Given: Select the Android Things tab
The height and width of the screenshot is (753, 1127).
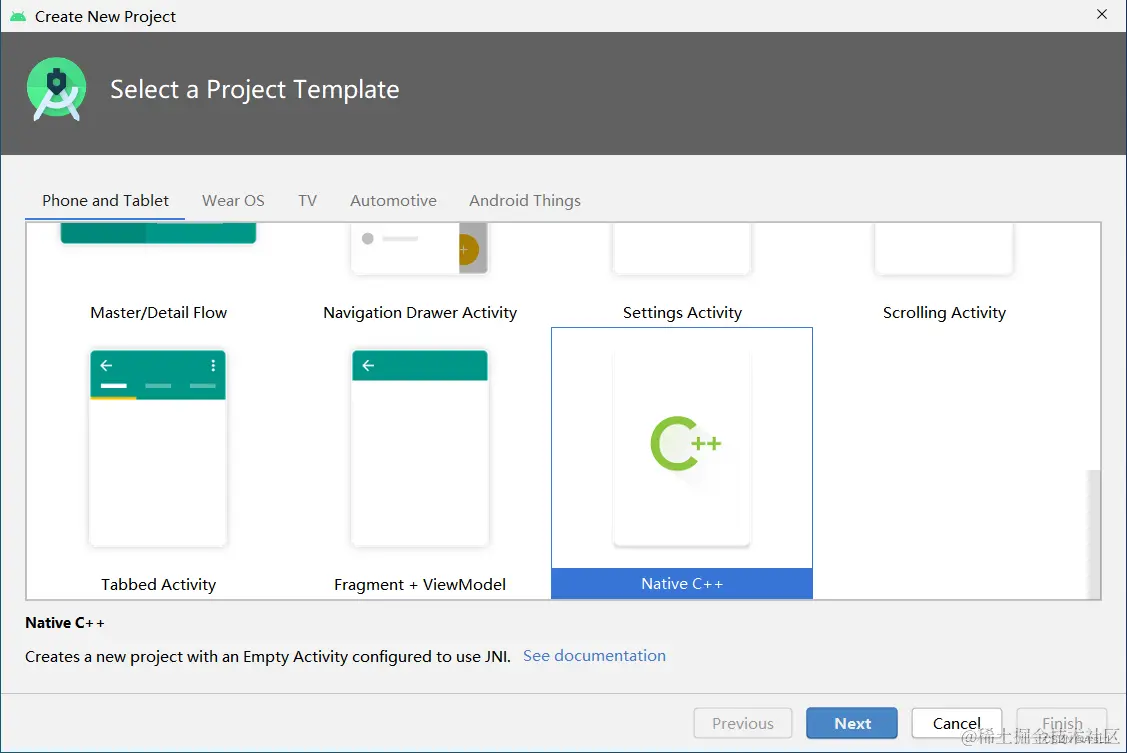Looking at the screenshot, I should [x=525, y=200].
